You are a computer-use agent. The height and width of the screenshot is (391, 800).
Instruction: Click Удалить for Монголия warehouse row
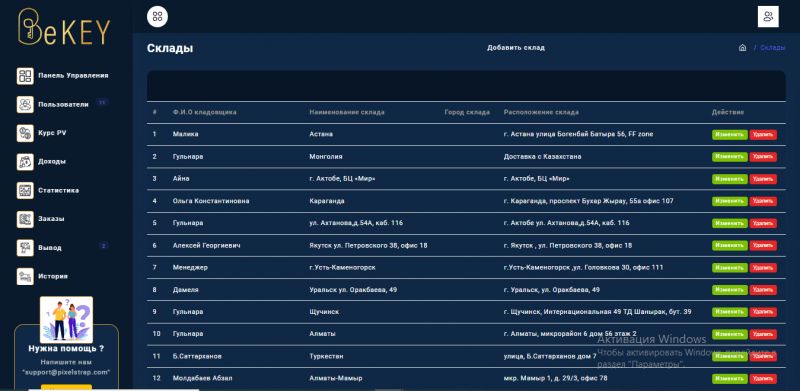pos(763,157)
